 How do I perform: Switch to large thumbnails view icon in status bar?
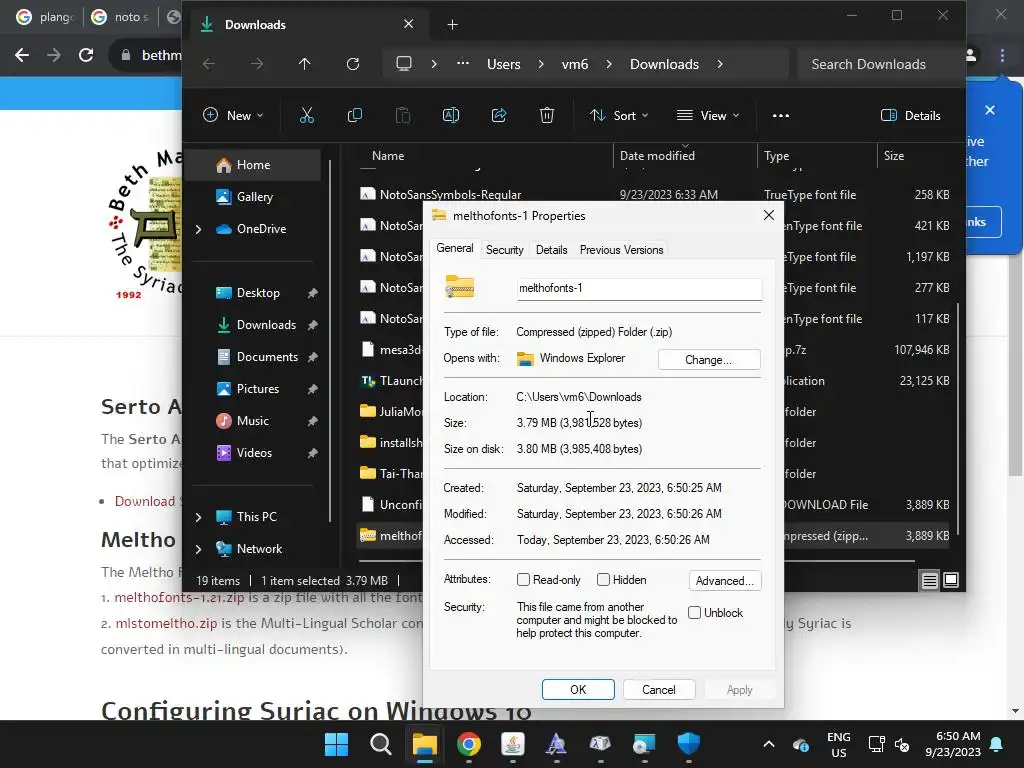(951, 580)
